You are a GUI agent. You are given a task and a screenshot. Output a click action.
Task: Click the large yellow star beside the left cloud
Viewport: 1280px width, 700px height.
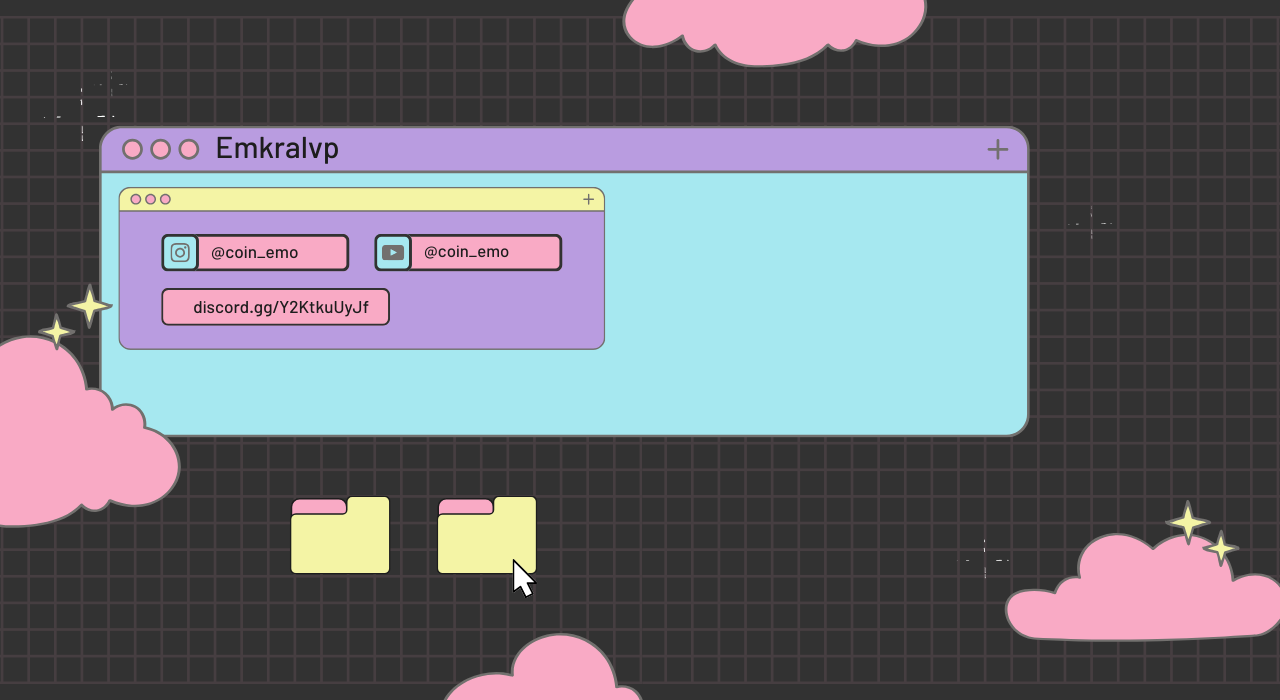pos(90,306)
